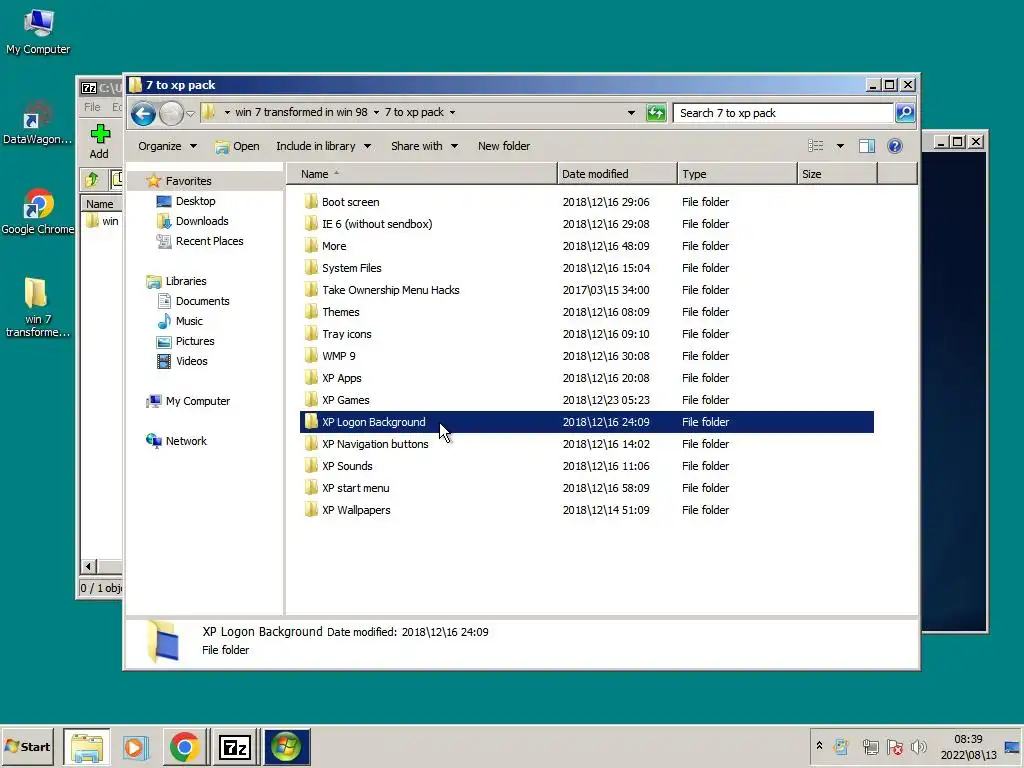1024x768 pixels.
Task: Open the view options dropdown arrow
Action: [840, 146]
